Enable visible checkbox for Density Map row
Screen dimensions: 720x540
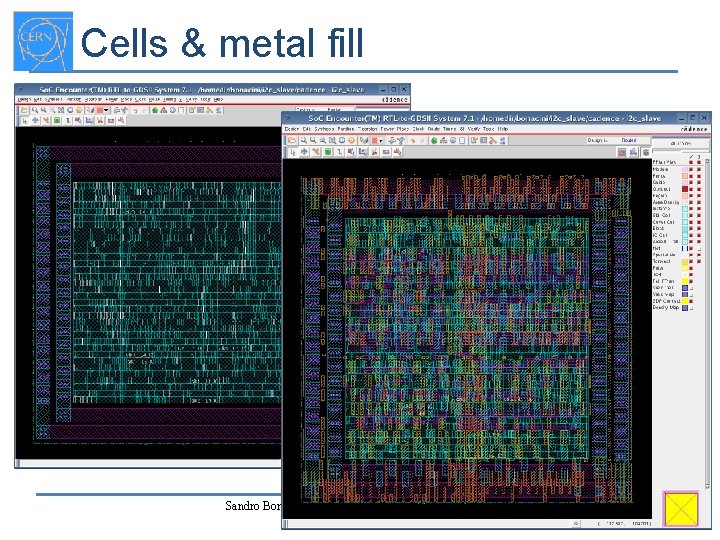click(x=691, y=308)
